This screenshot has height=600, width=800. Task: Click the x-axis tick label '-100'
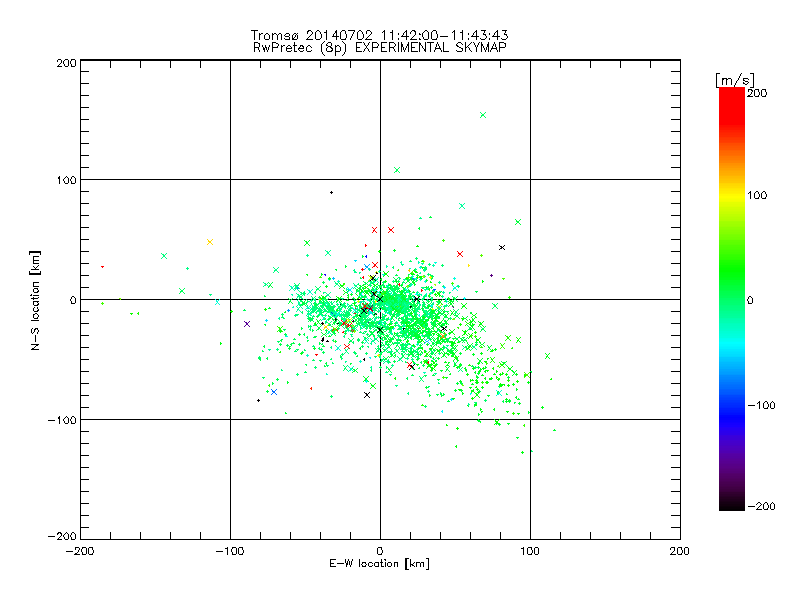[230, 551]
